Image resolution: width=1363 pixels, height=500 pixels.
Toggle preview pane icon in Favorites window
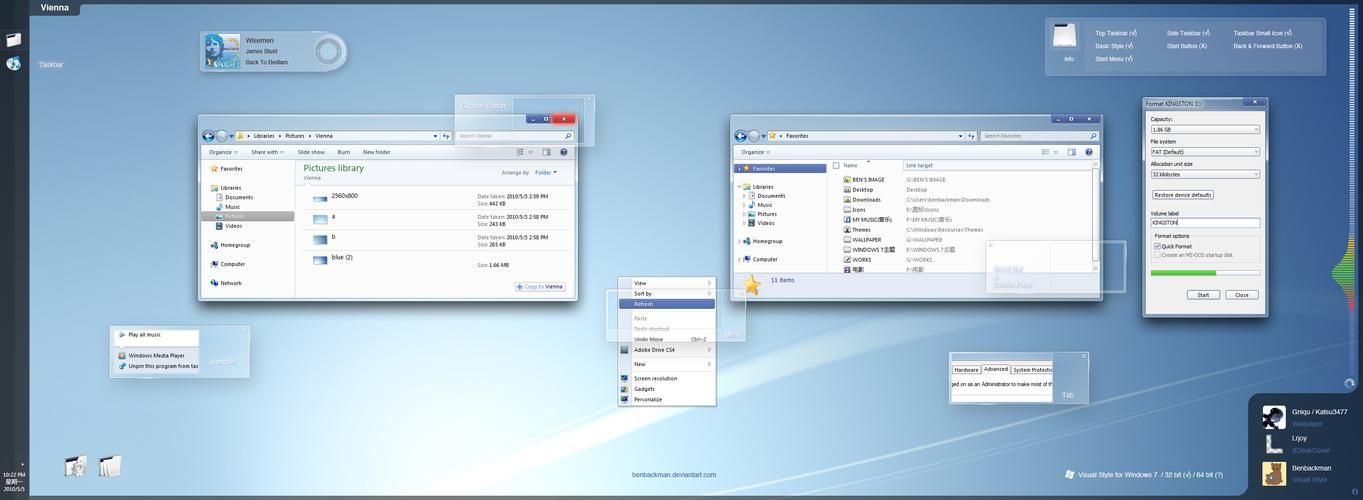[x=1071, y=152]
